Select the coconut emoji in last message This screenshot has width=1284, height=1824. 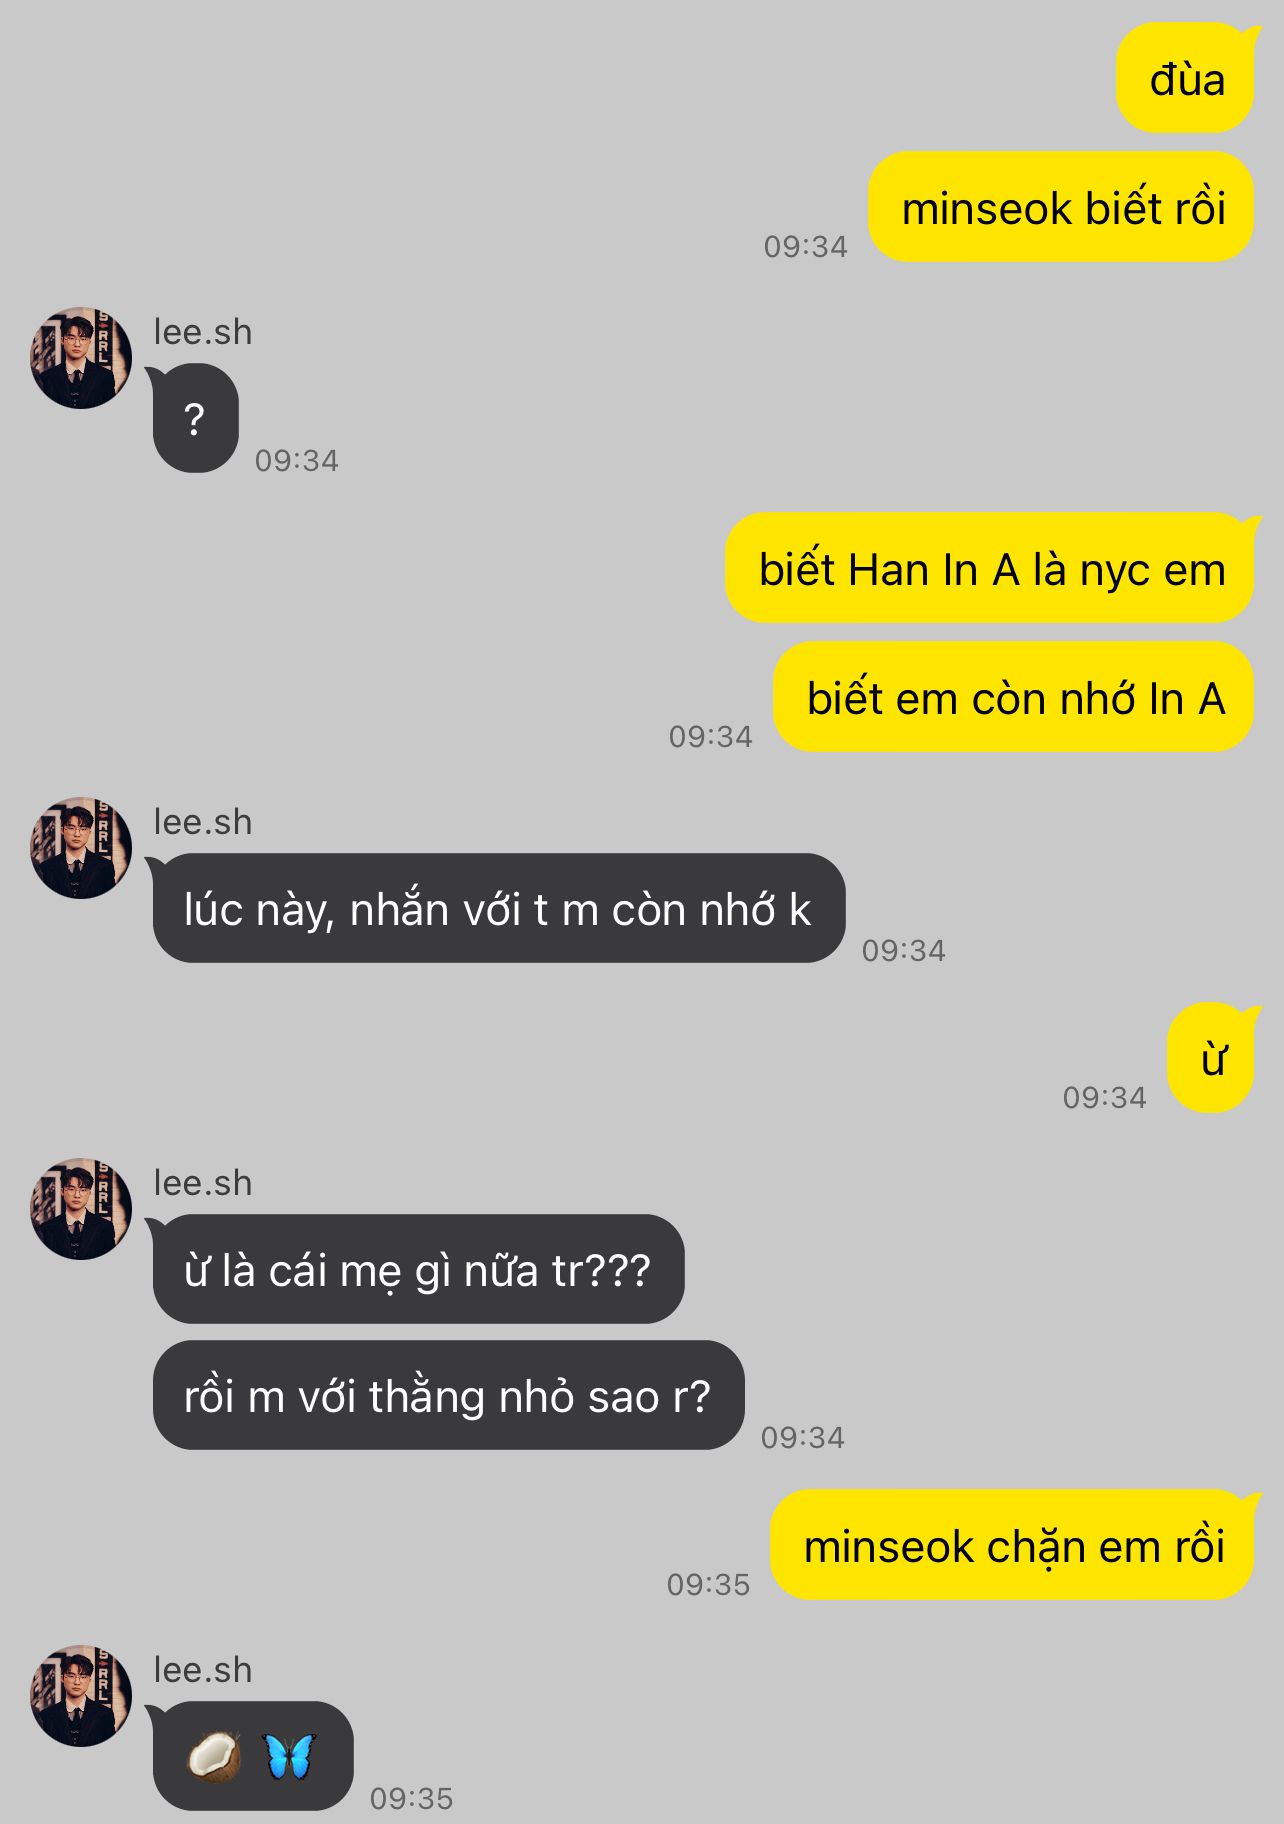coord(214,1756)
